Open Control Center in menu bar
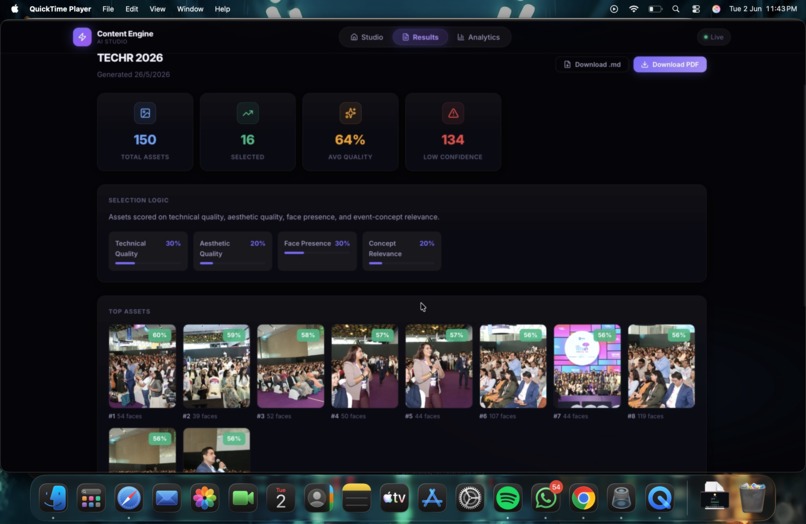This screenshot has width=806, height=524. pyautogui.click(x=696, y=9)
